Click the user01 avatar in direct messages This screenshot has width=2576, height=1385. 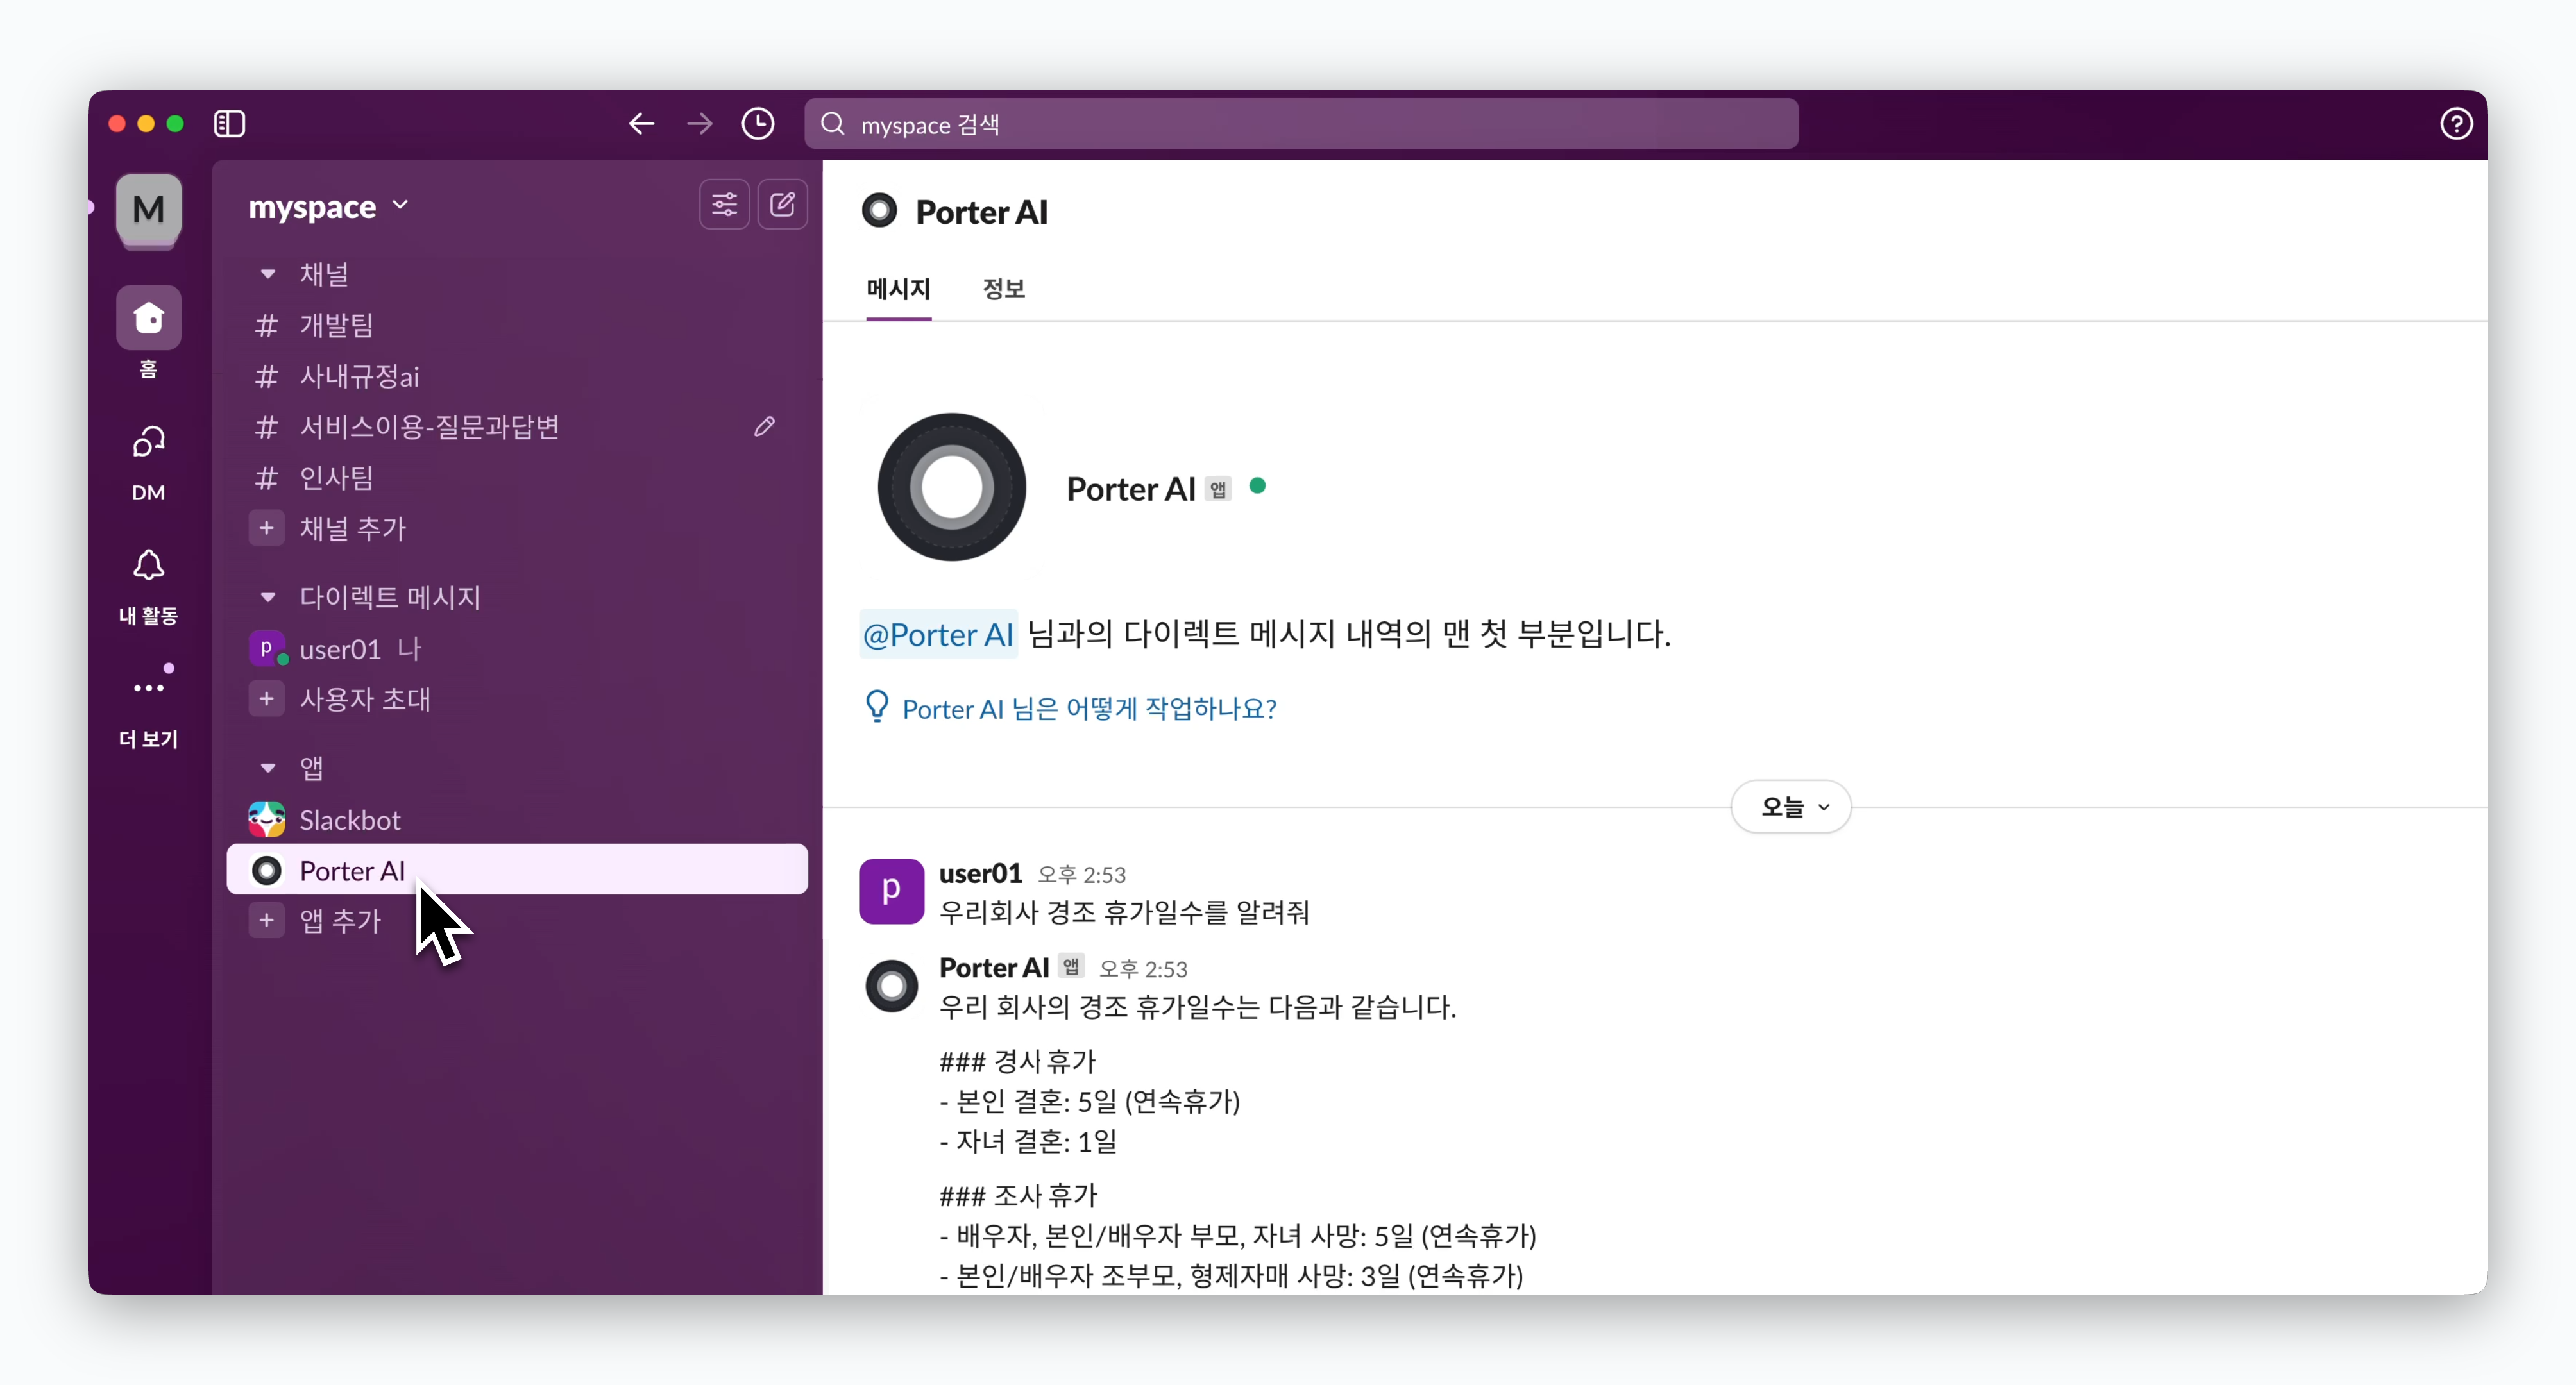267,648
